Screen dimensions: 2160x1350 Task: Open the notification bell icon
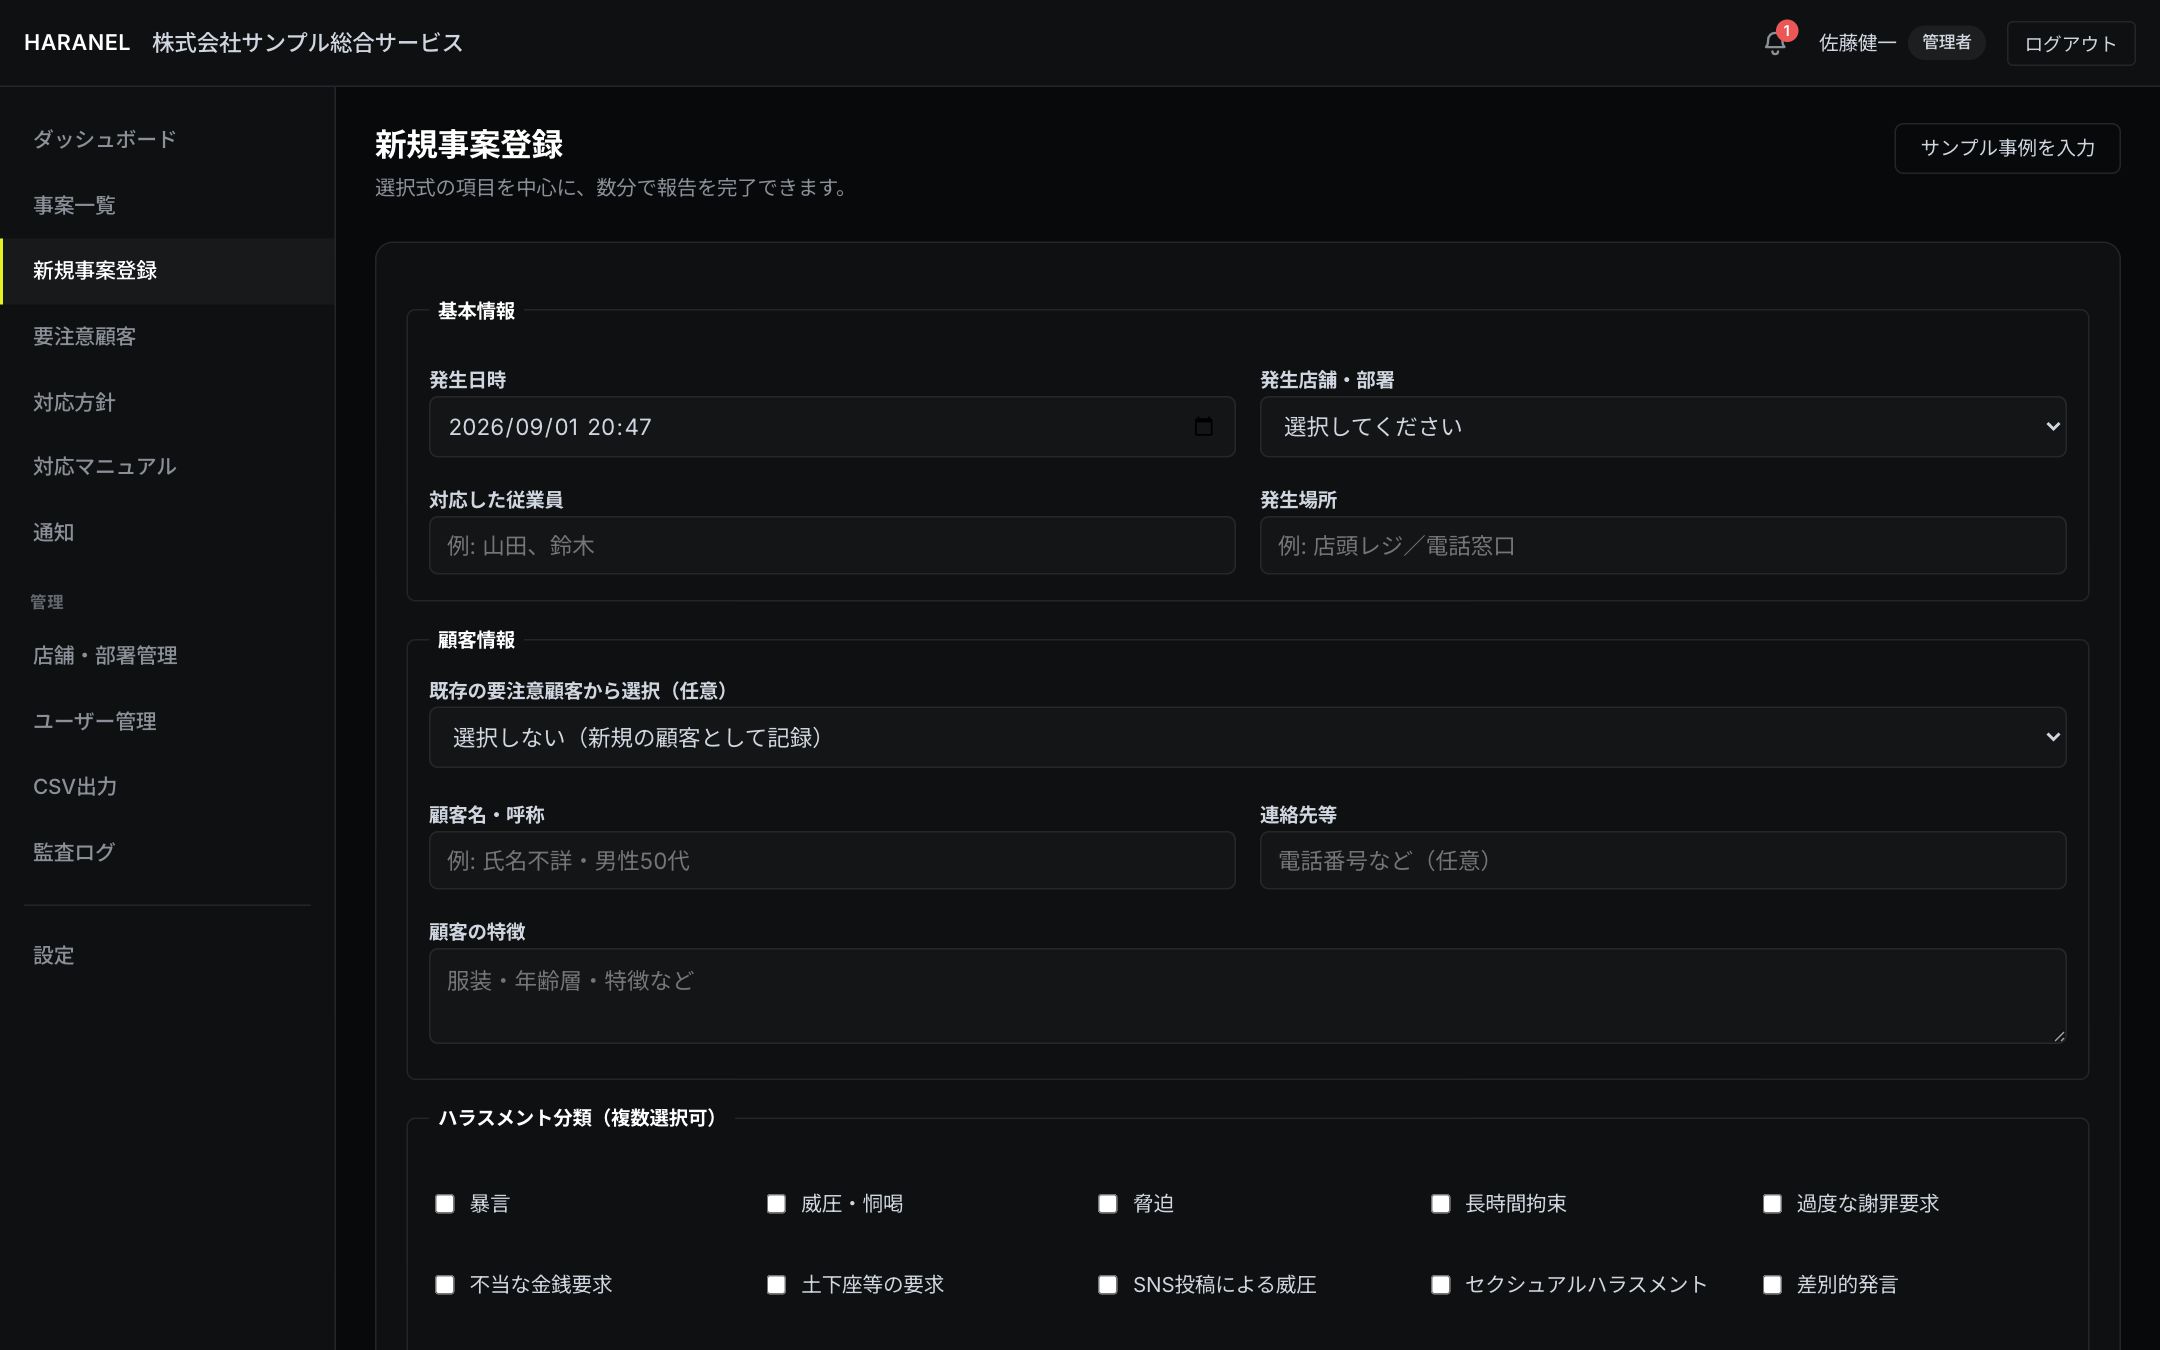click(1775, 43)
